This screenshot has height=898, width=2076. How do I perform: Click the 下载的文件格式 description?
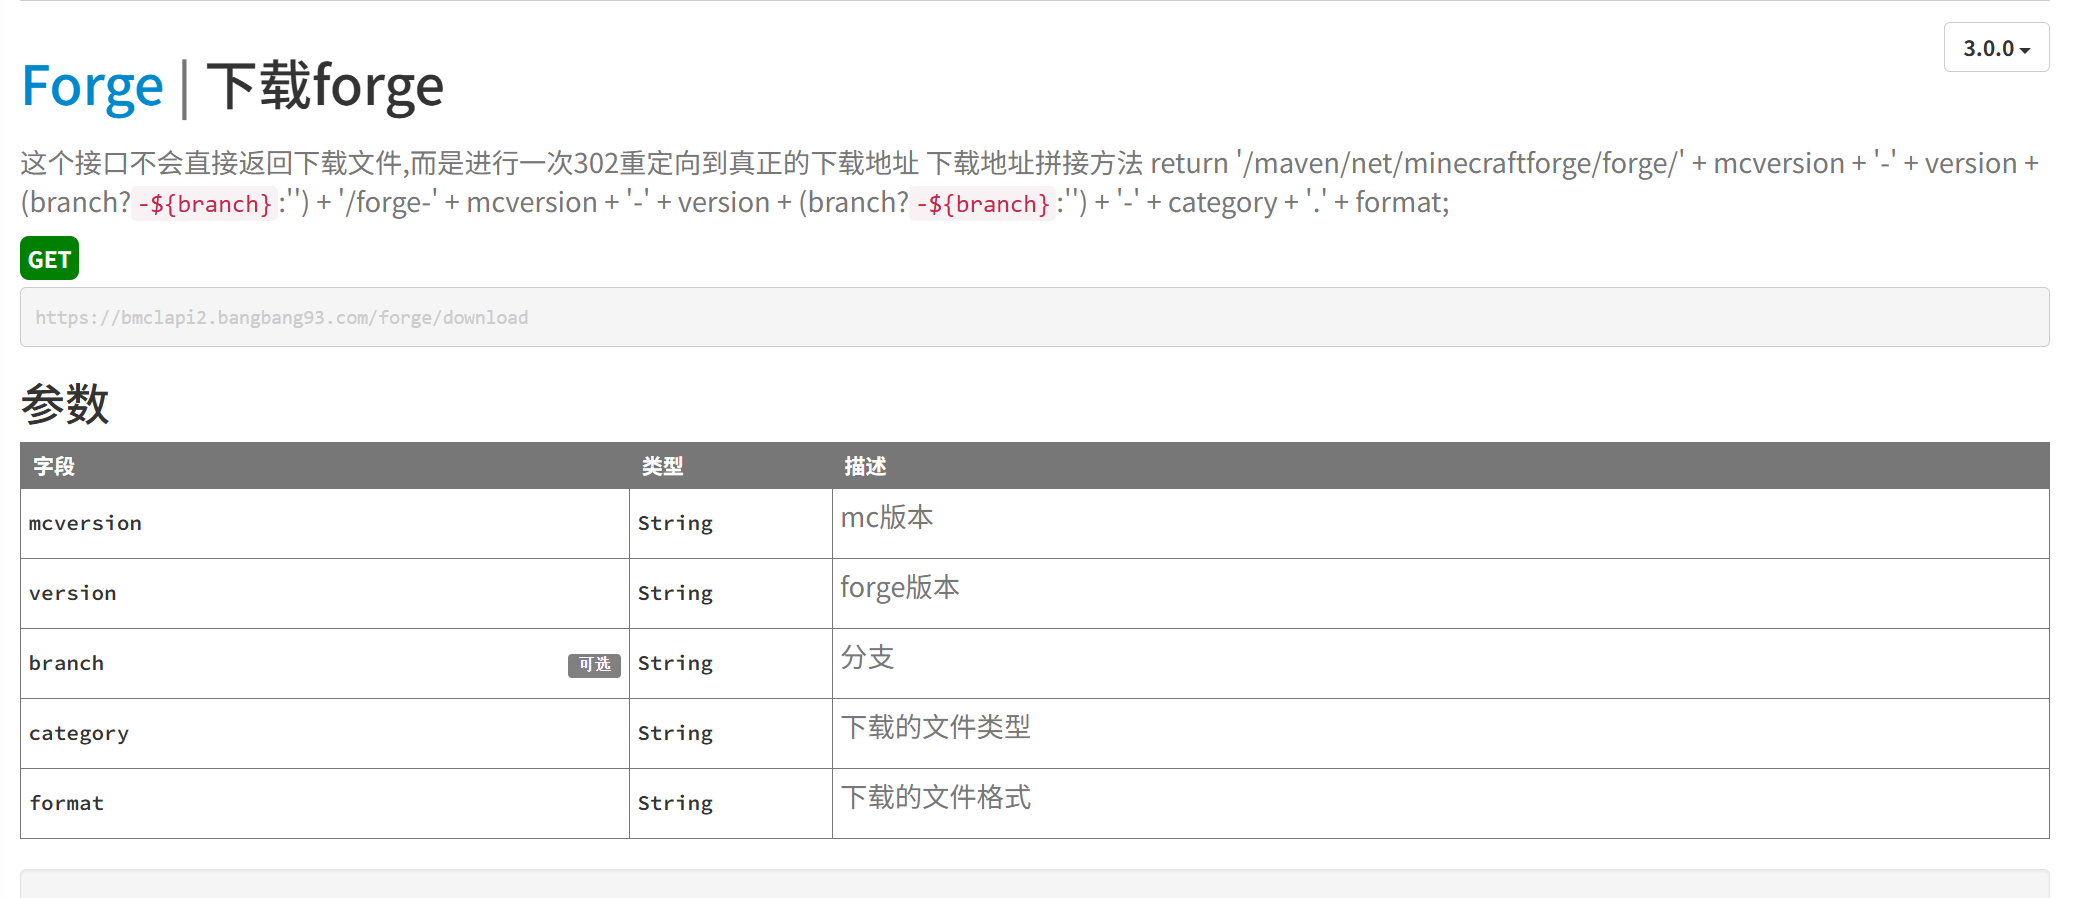click(935, 798)
